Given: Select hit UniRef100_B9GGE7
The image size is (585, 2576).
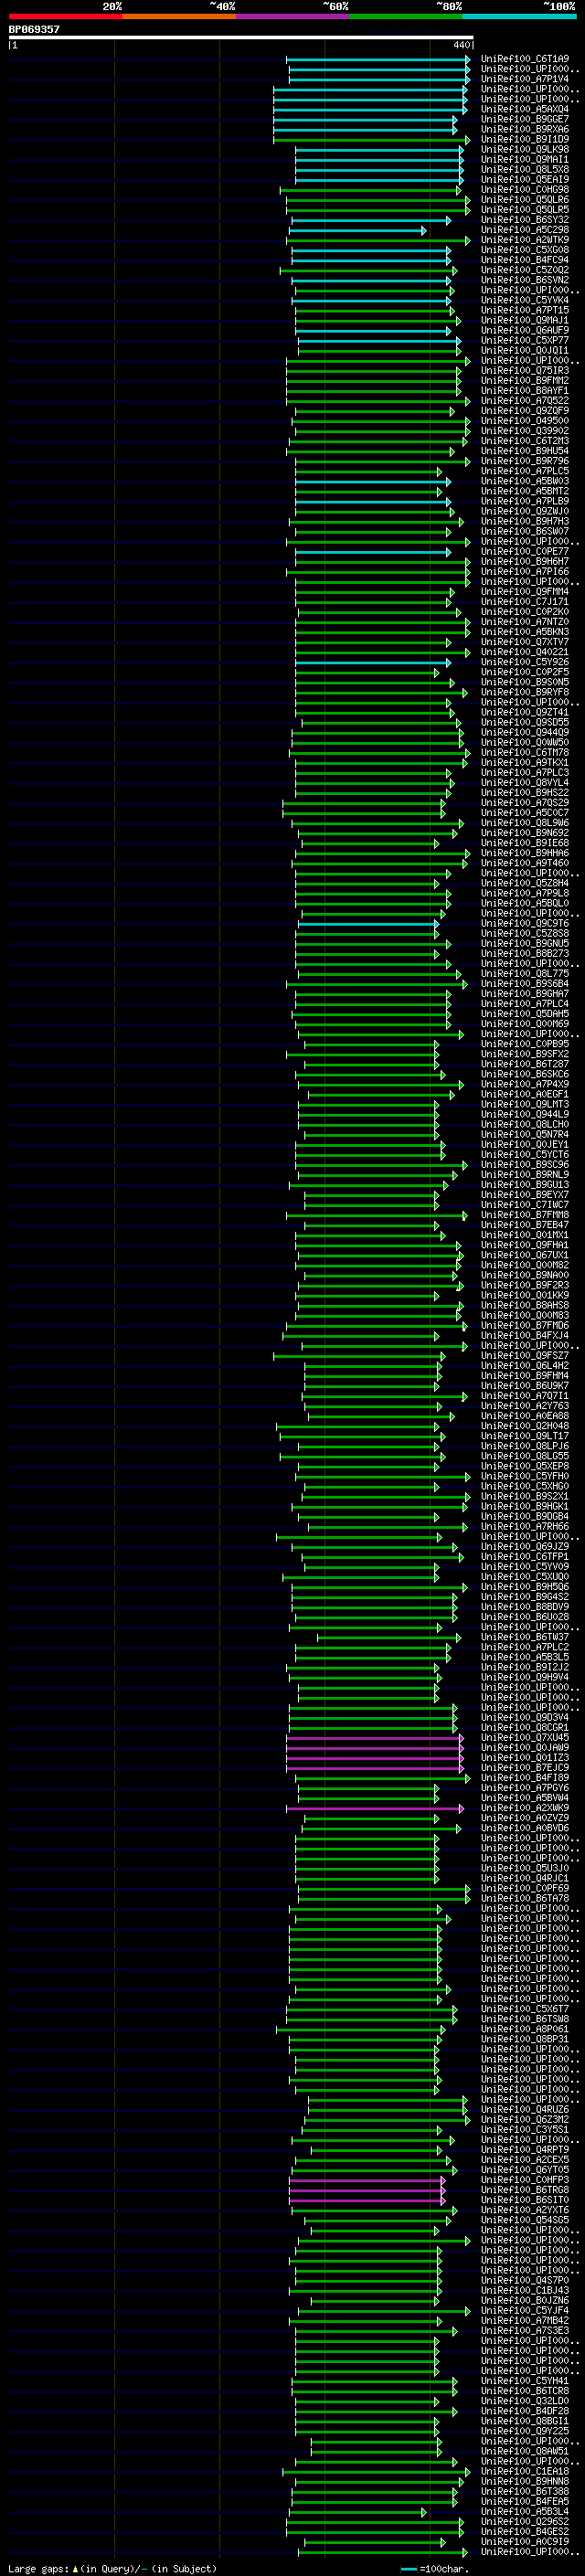Looking at the screenshot, I should point(524,119).
